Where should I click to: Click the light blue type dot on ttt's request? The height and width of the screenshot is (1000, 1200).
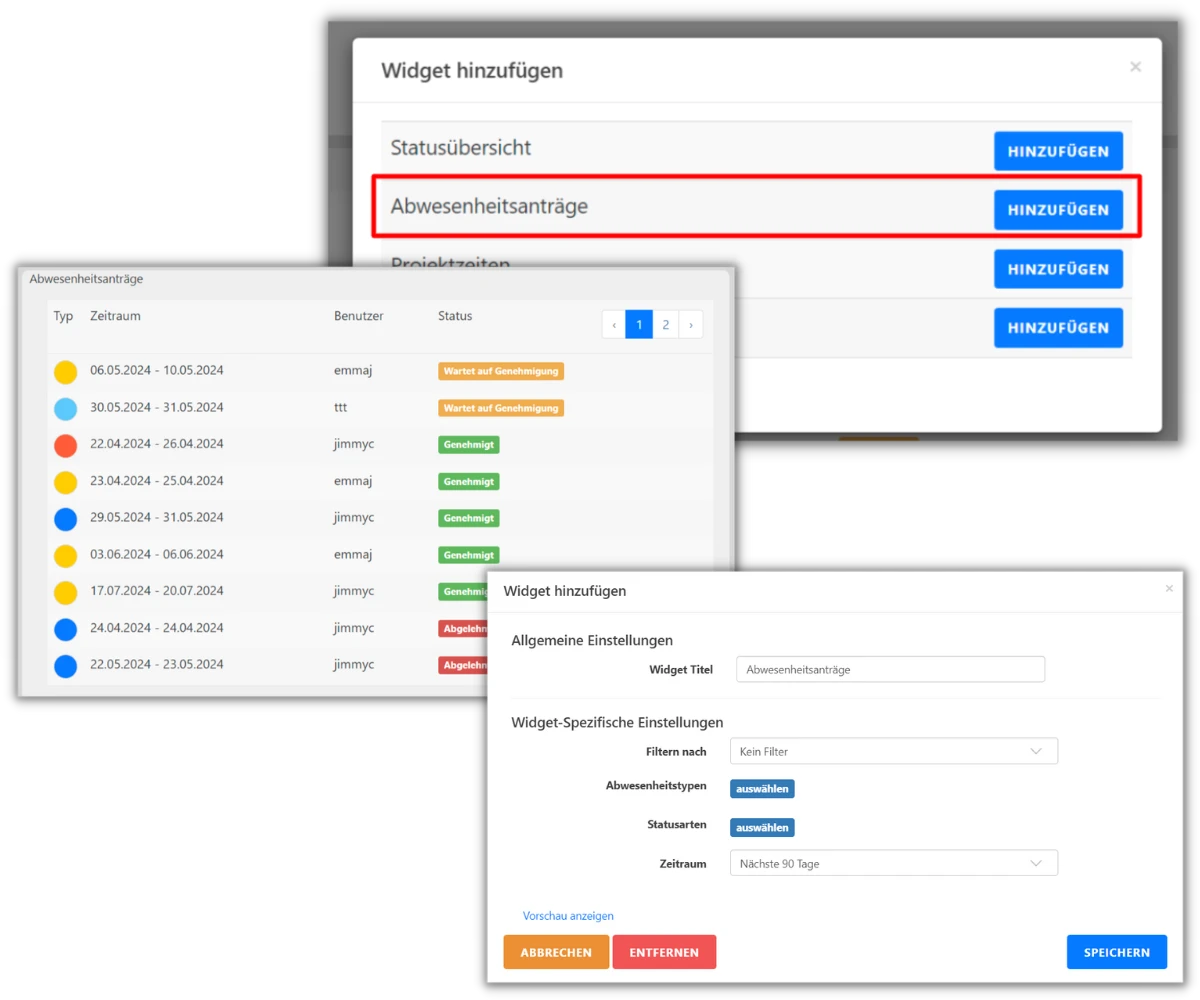(65, 408)
